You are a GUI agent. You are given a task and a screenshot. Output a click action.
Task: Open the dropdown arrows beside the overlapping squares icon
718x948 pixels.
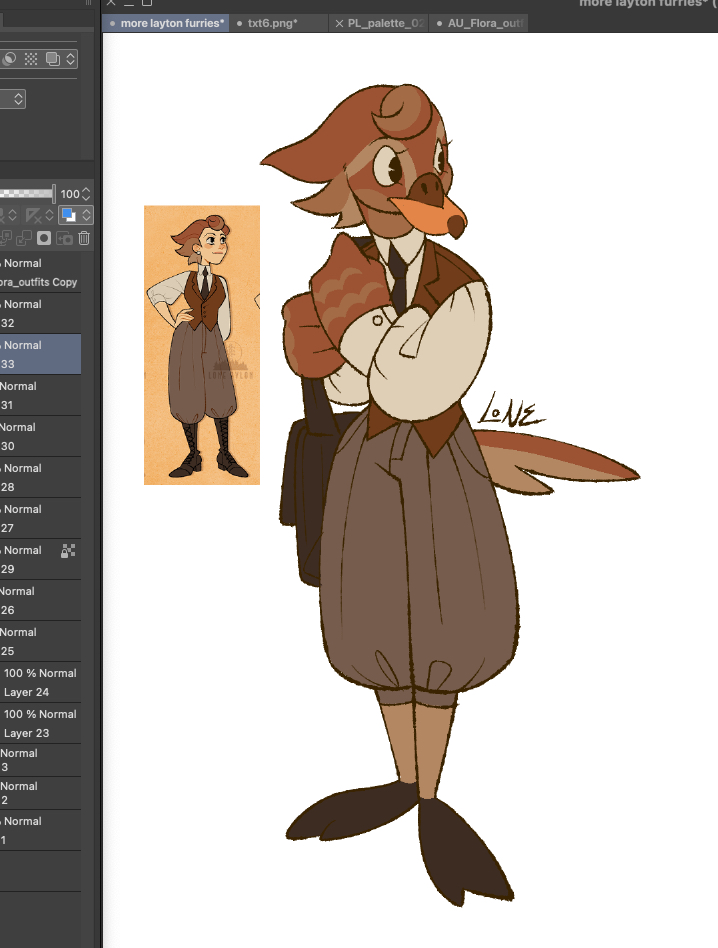(70, 60)
